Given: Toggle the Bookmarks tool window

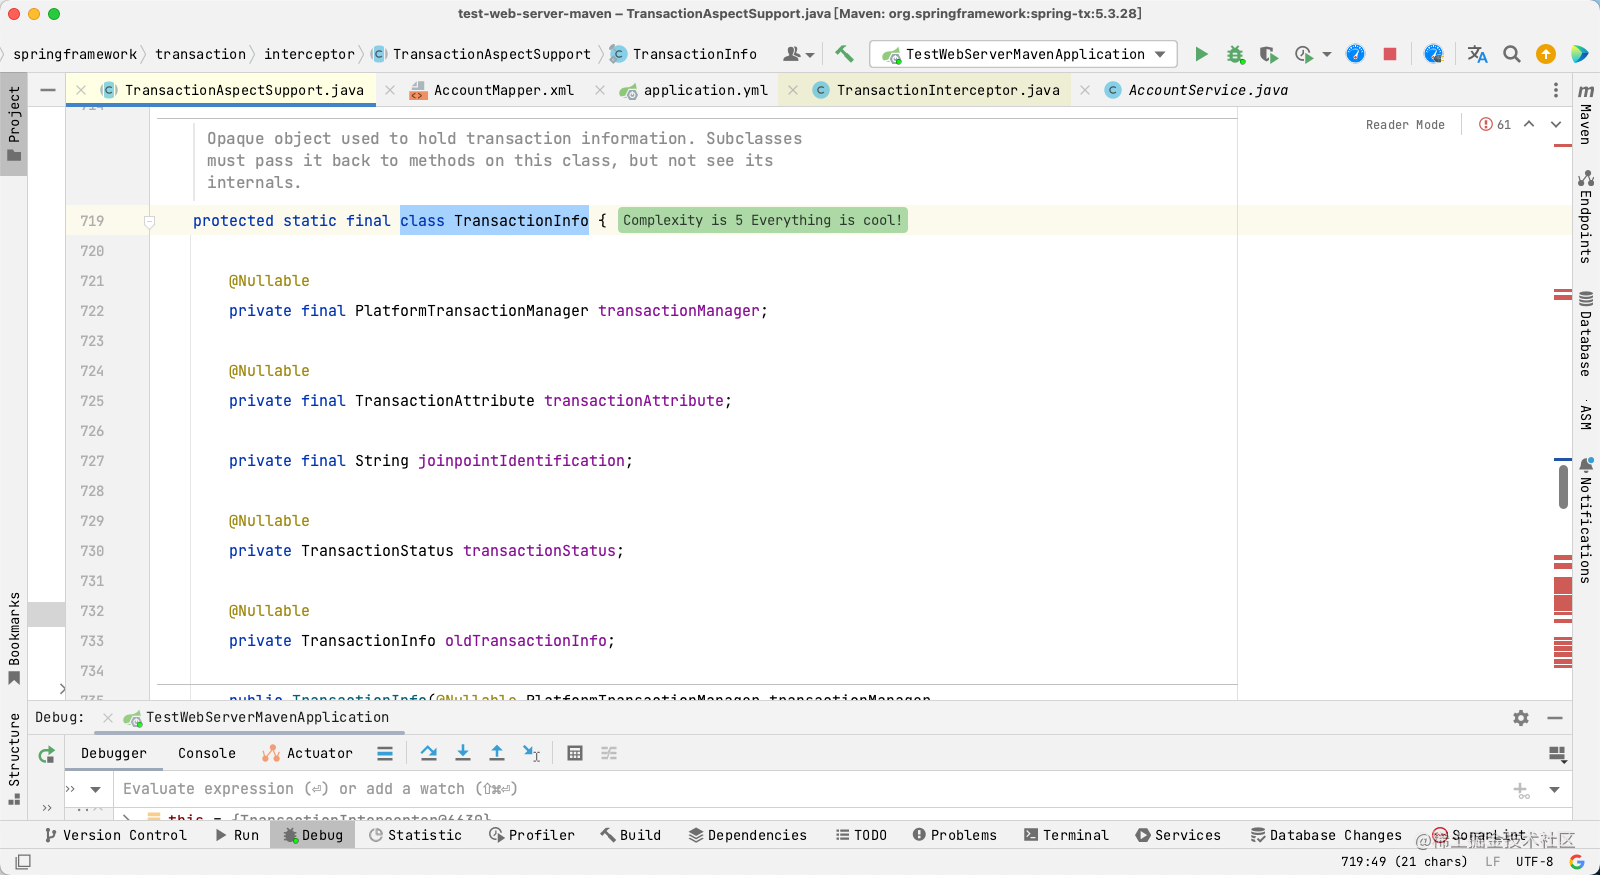Looking at the screenshot, I should click(14, 638).
